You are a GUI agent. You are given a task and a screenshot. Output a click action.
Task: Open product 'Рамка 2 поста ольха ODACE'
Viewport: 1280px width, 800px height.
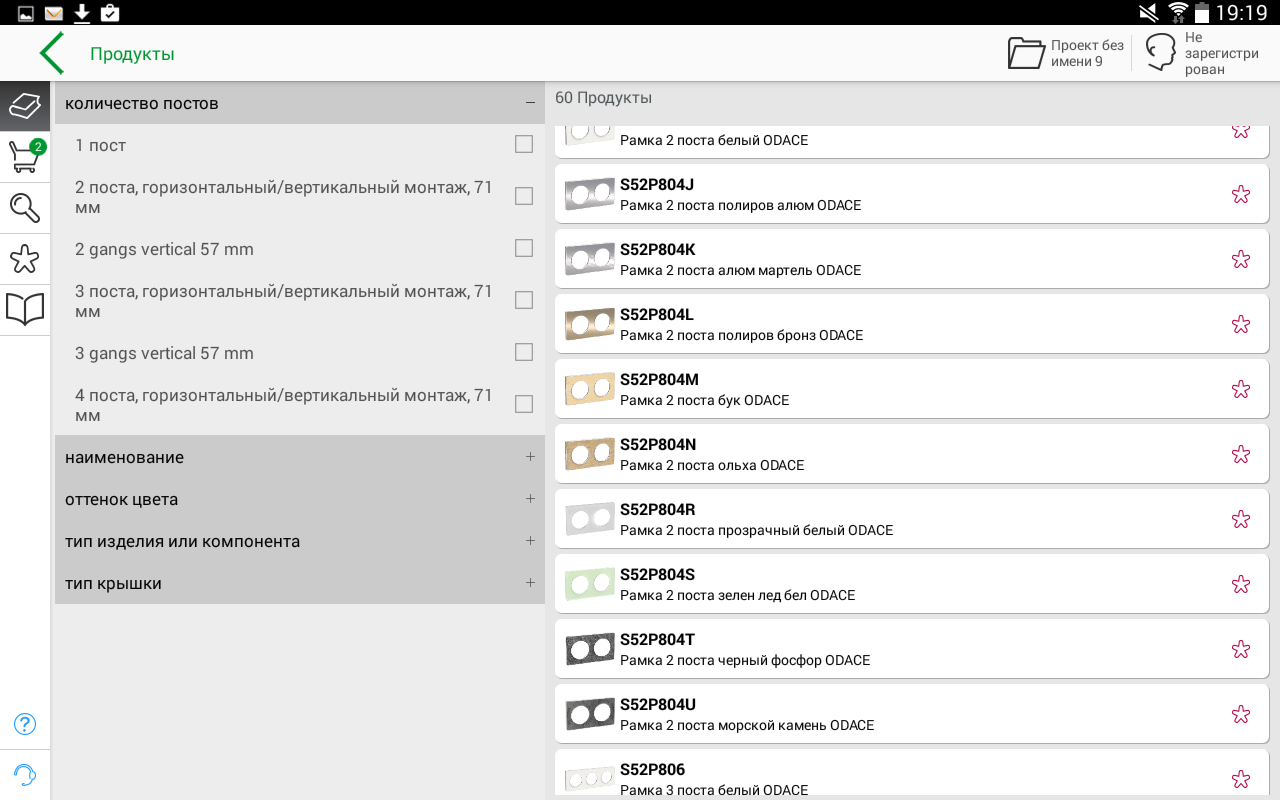(912, 454)
